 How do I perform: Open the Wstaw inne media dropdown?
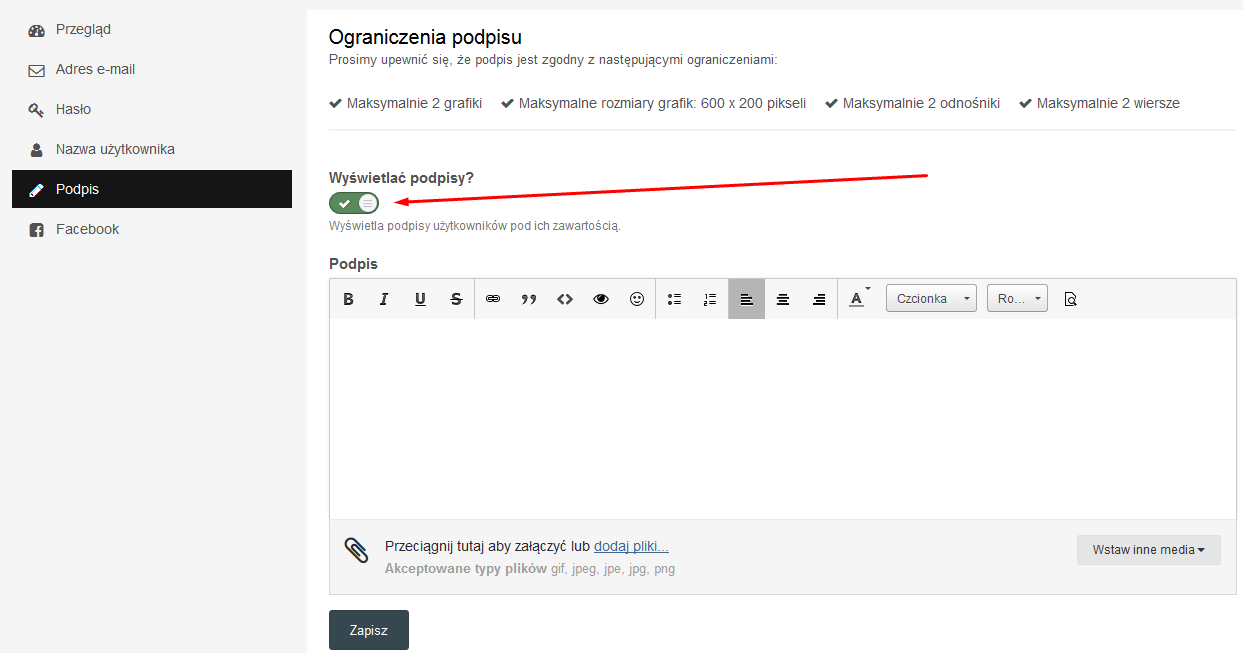pos(1148,550)
